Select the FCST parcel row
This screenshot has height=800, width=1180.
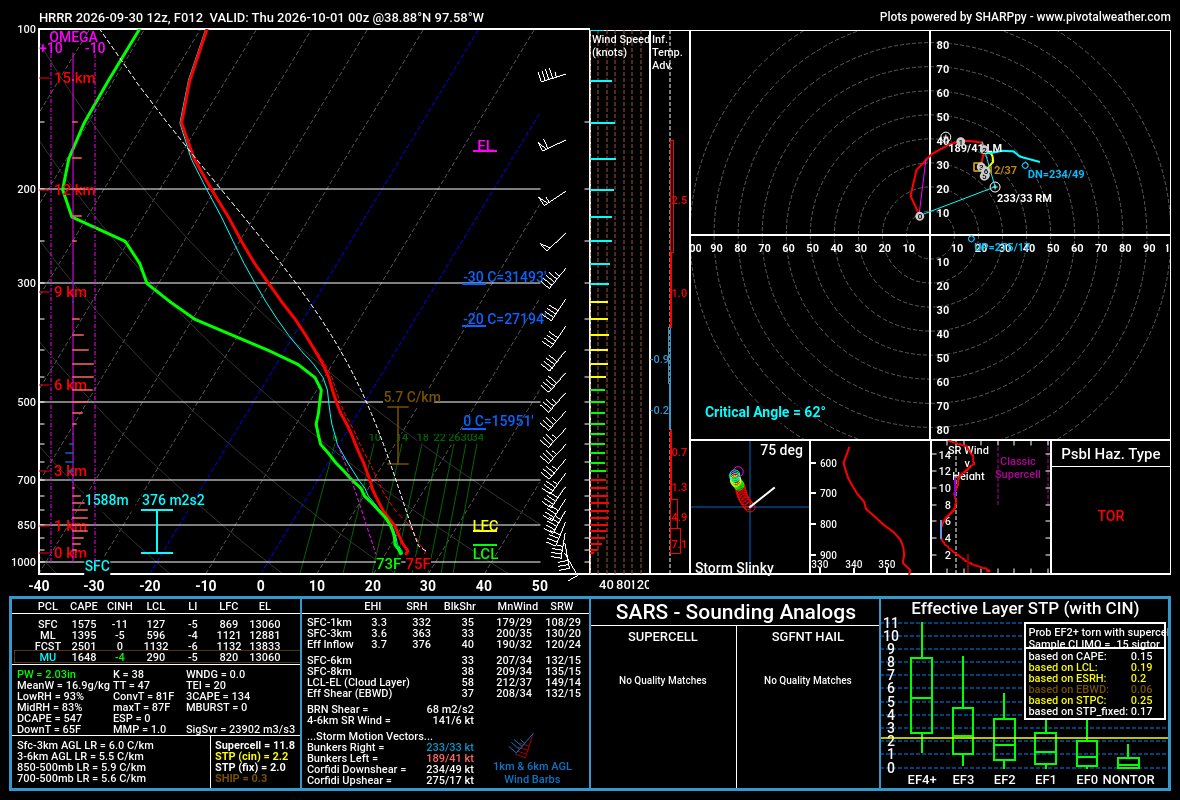[x=158, y=646]
